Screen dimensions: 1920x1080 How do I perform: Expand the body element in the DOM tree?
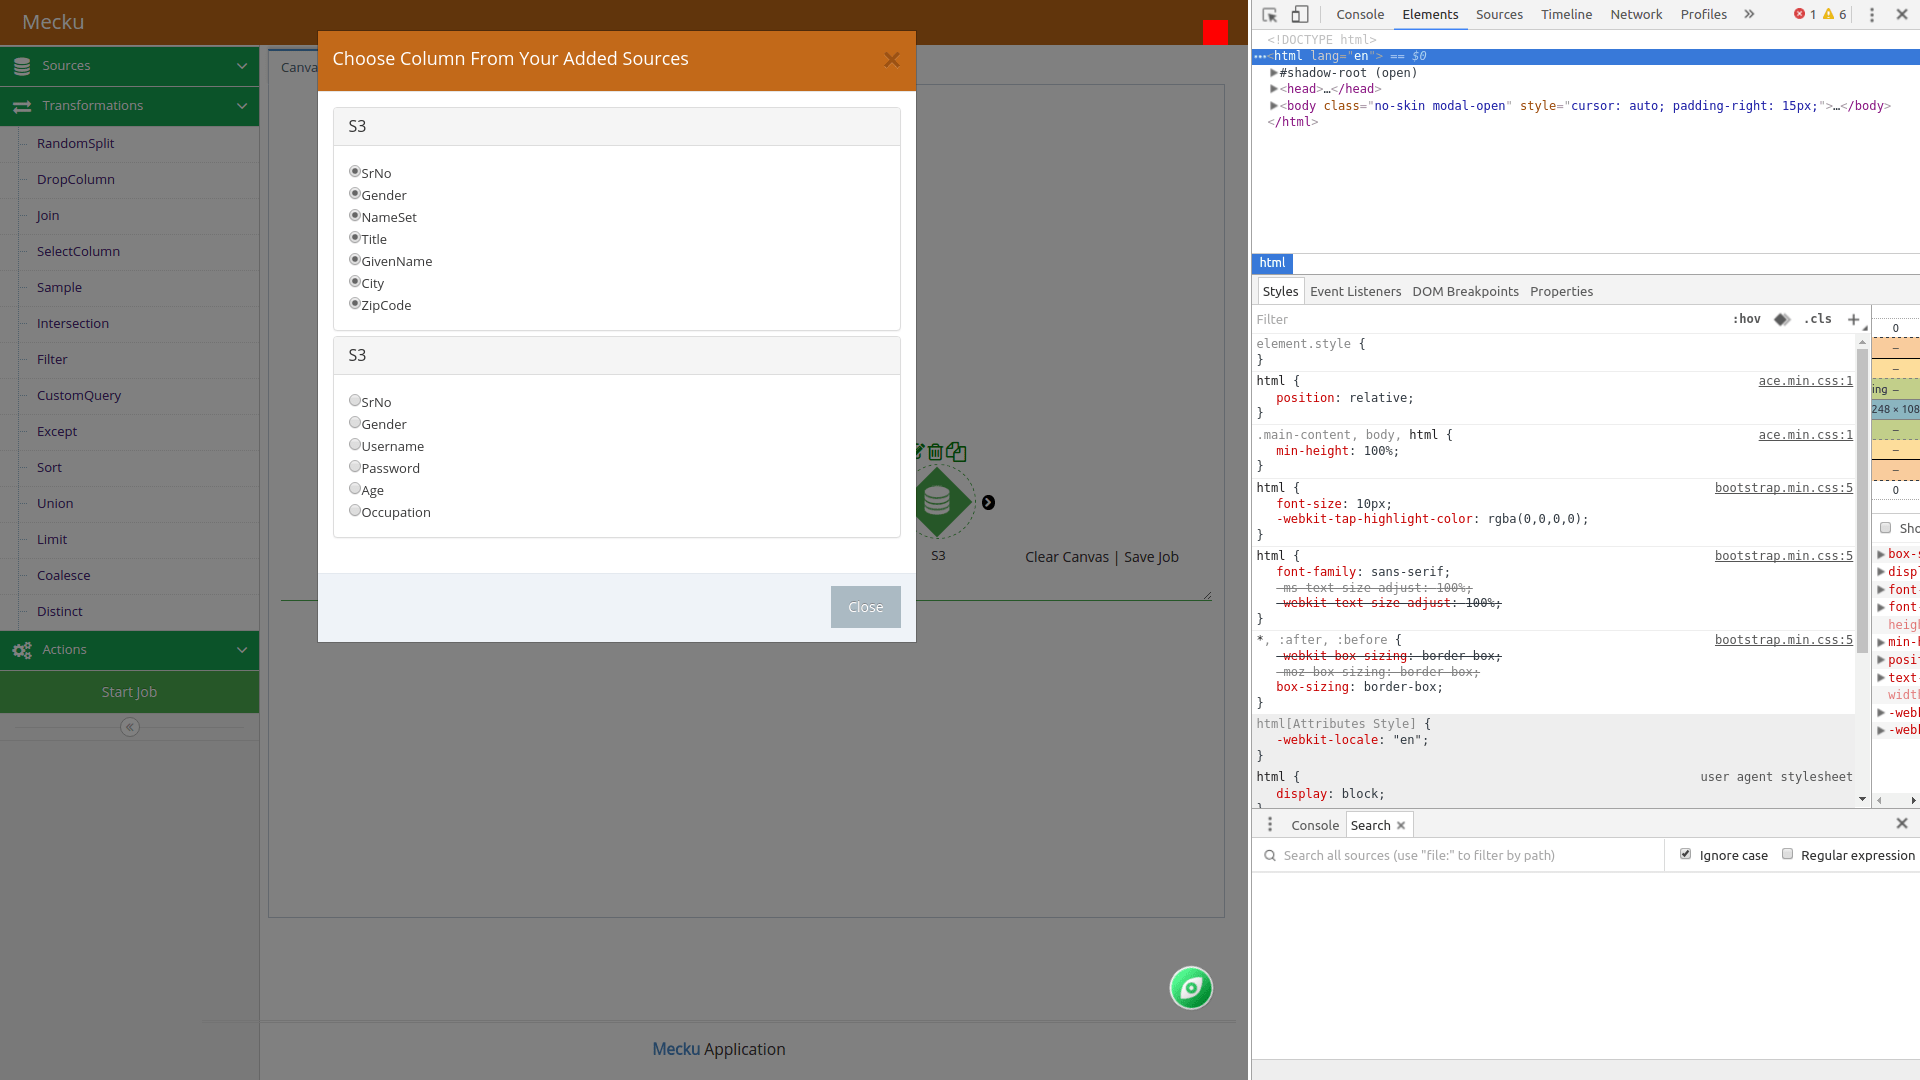(1274, 105)
